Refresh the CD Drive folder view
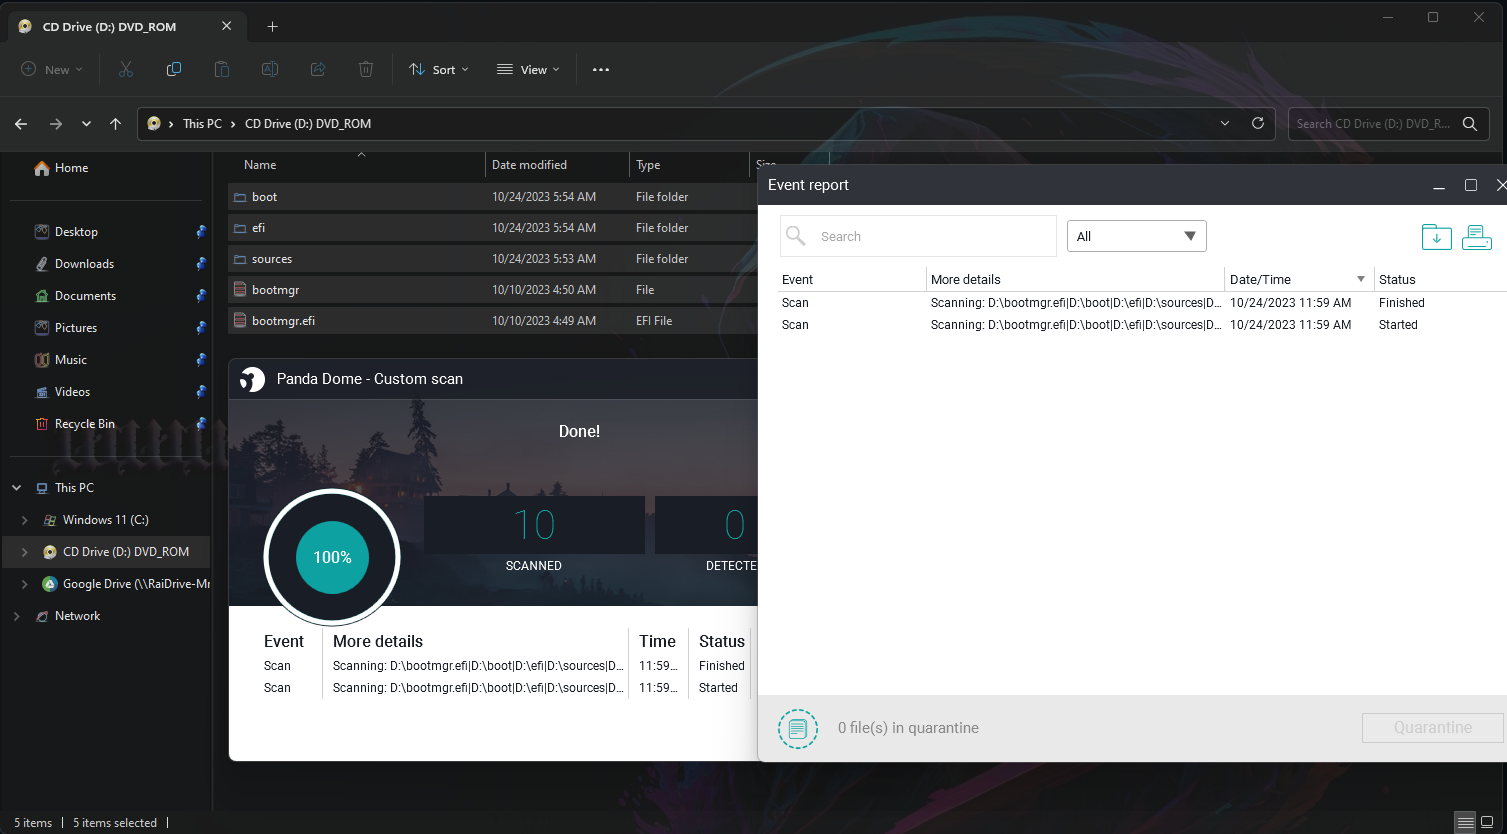The height and width of the screenshot is (834, 1507). [x=1258, y=124]
